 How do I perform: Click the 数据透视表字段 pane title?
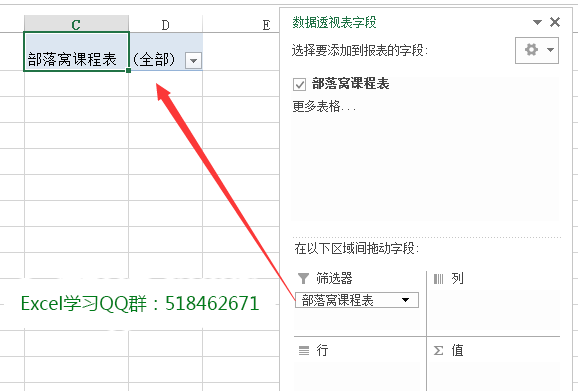(334, 22)
